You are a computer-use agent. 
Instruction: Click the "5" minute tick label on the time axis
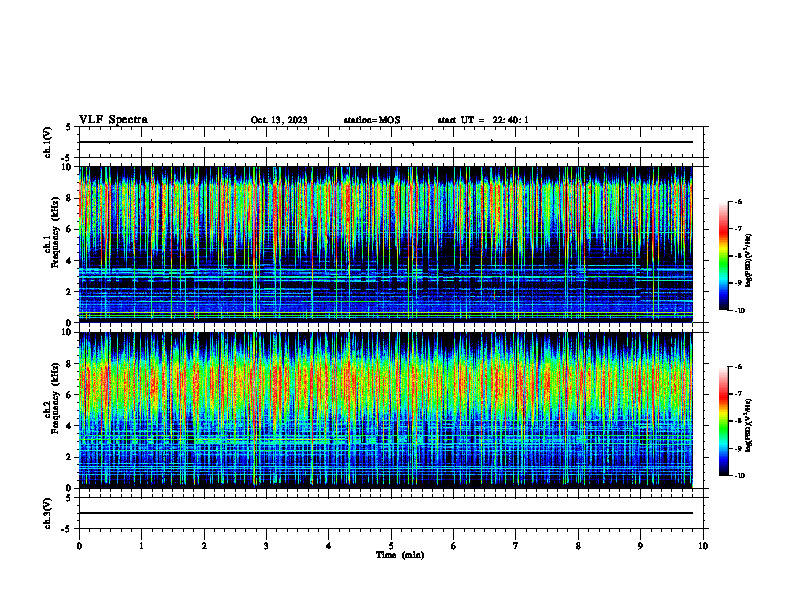click(391, 546)
